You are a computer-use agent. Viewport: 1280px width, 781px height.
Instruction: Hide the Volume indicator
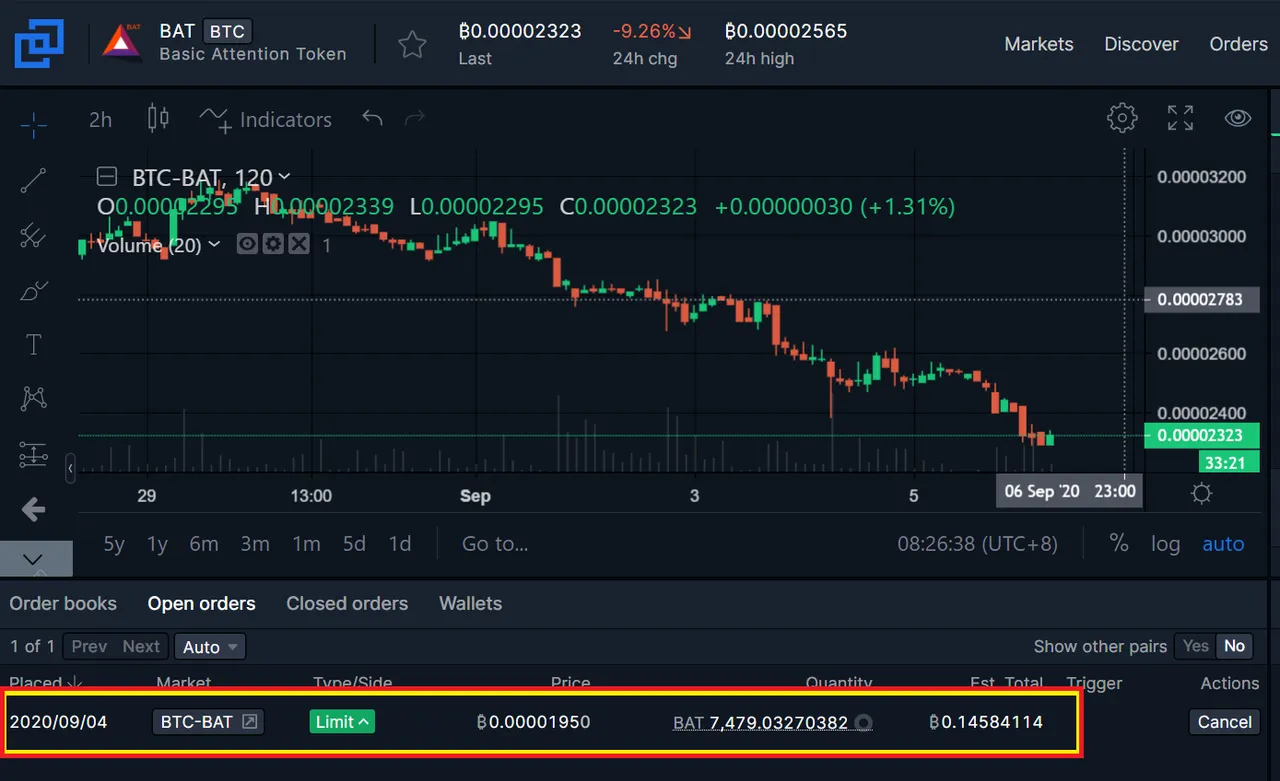(247, 244)
